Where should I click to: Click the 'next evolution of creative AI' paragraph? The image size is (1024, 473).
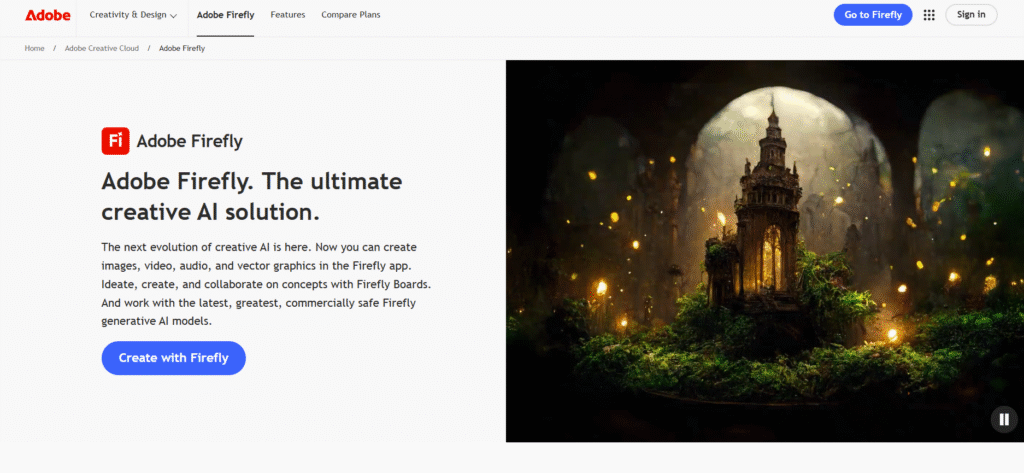(266, 284)
